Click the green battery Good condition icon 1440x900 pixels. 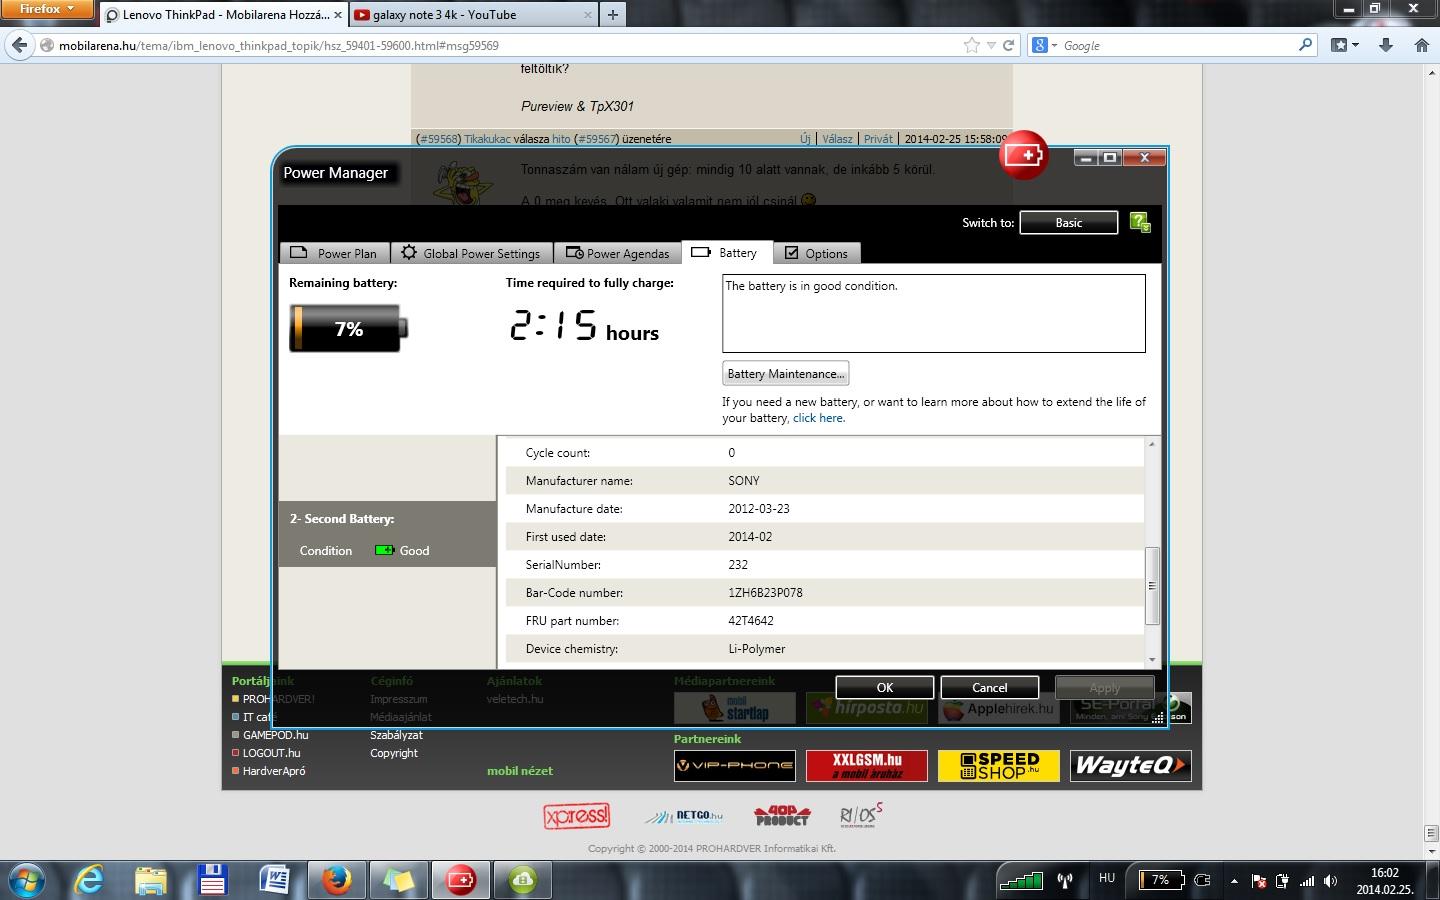384,550
